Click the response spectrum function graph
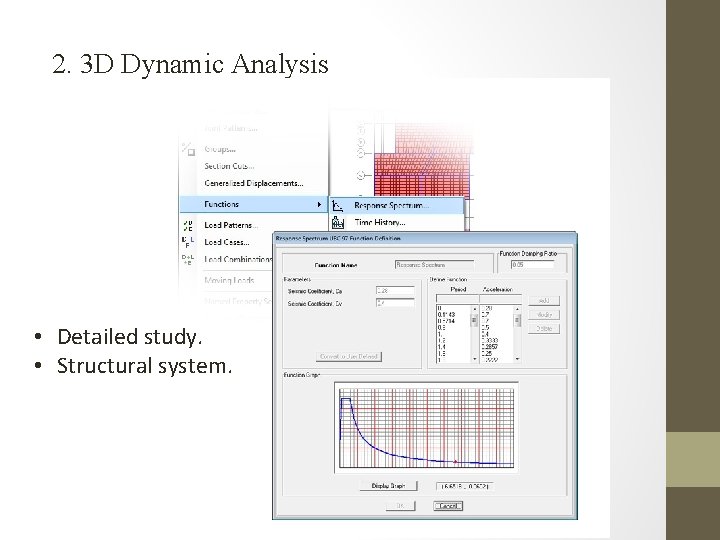 click(x=427, y=428)
